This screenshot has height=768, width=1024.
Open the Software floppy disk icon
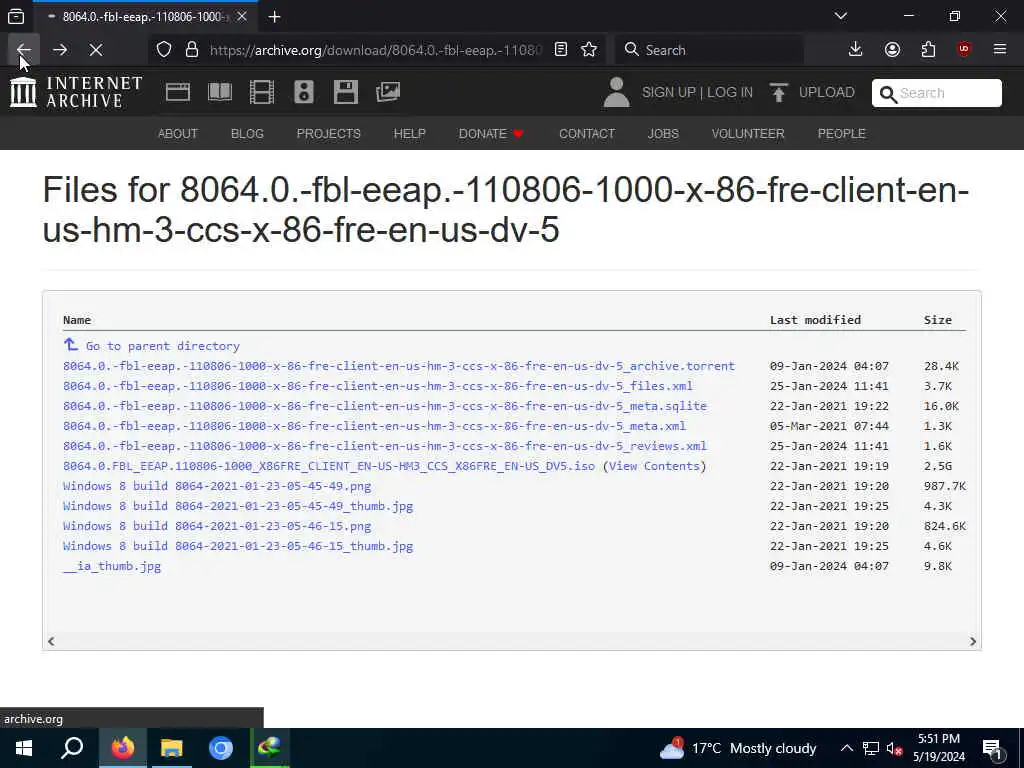point(345,92)
